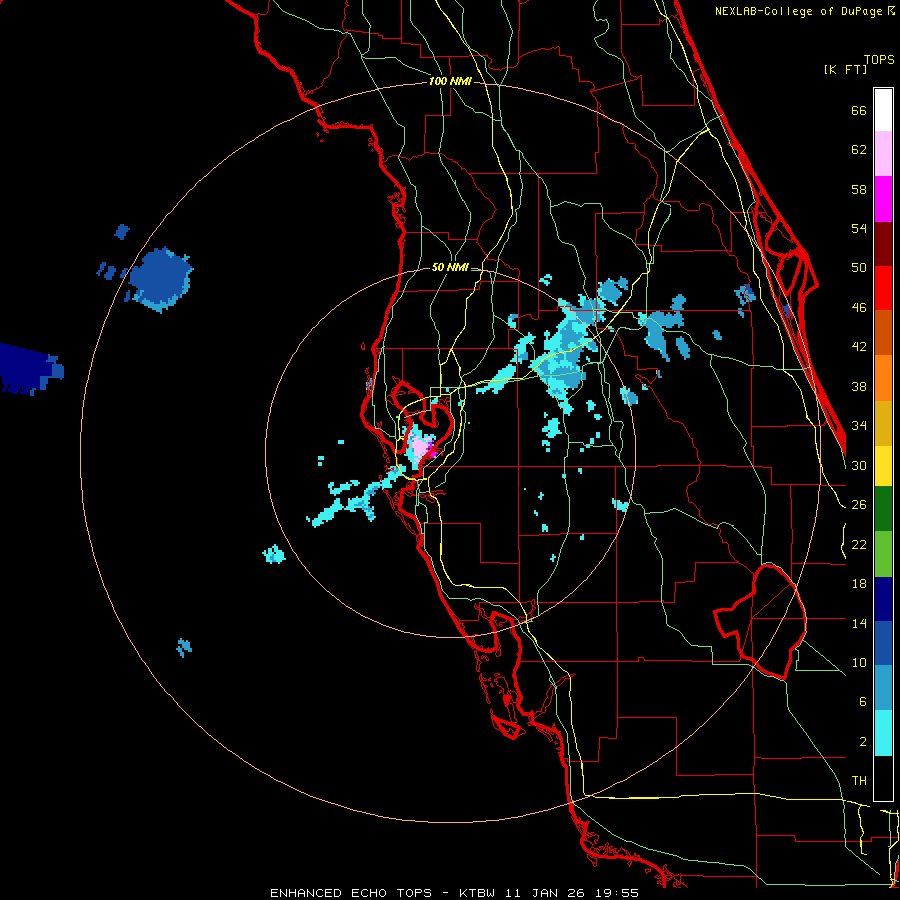Click the 18 legend value
The image size is (900, 900).
(x=859, y=584)
